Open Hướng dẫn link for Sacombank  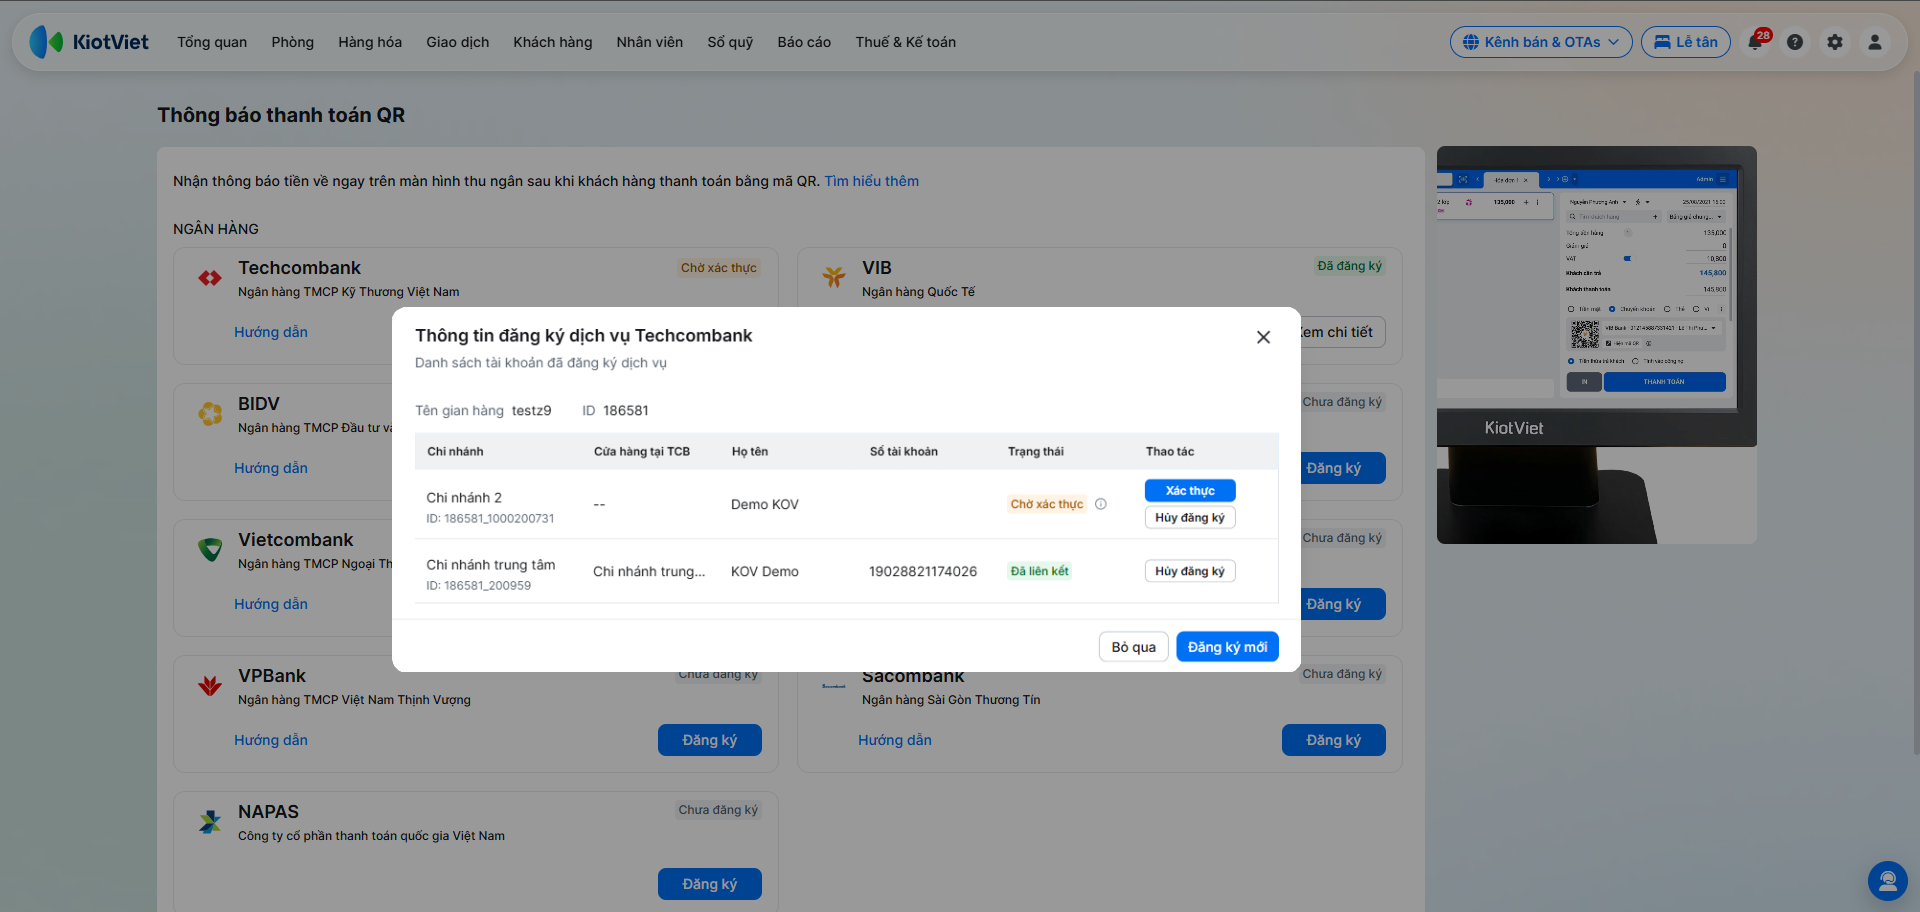pyautogui.click(x=895, y=740)
